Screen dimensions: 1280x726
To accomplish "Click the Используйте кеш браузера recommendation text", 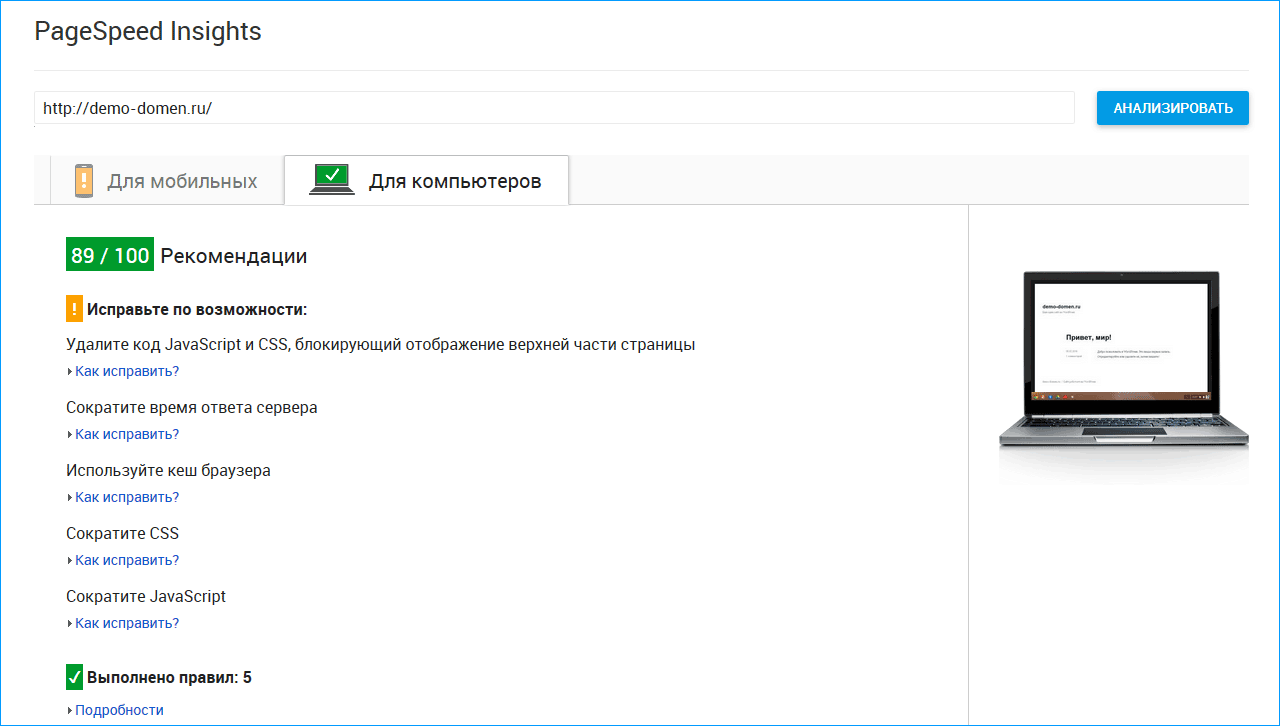I will (168, 470).
